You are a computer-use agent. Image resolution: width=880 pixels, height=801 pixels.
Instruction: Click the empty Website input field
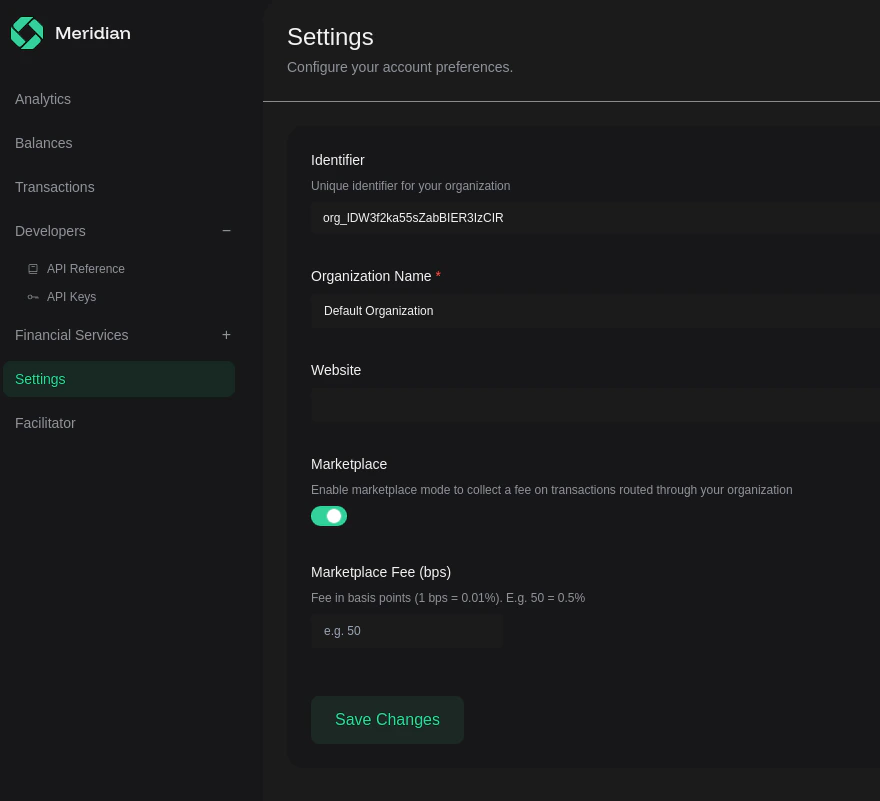pos(595,405)
